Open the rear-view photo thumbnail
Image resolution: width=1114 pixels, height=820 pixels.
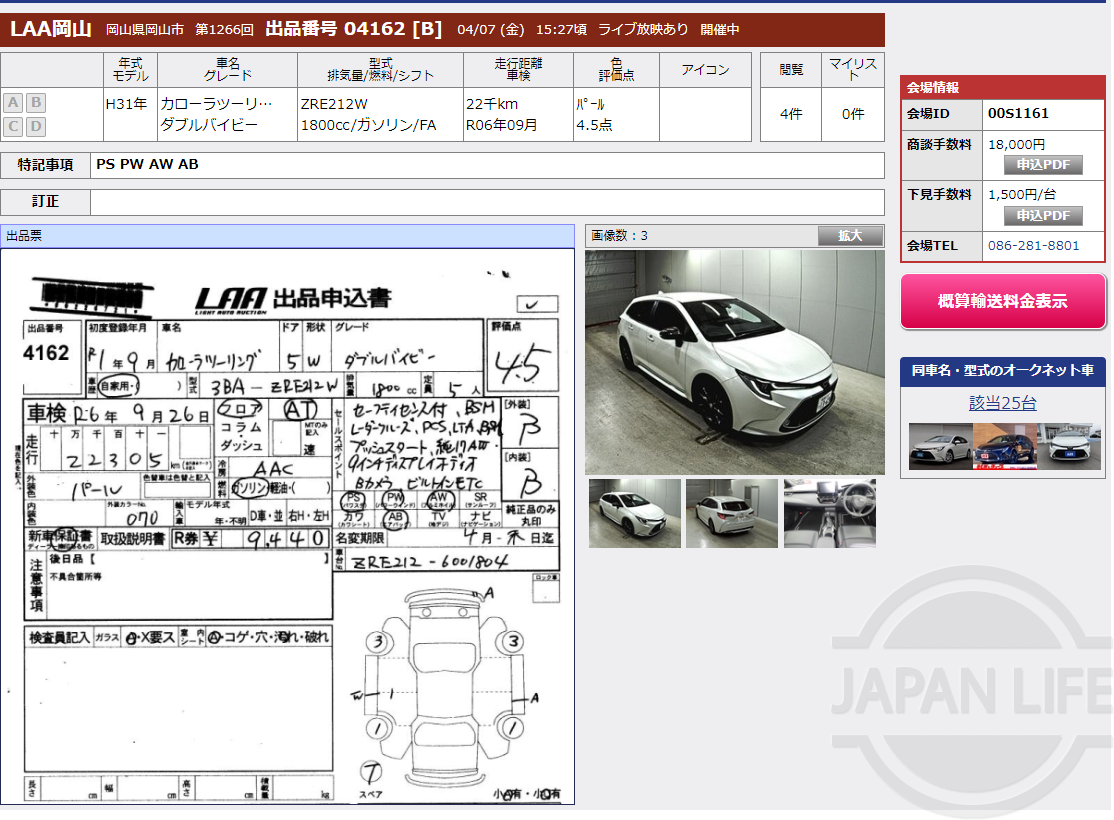coord(731,512)
